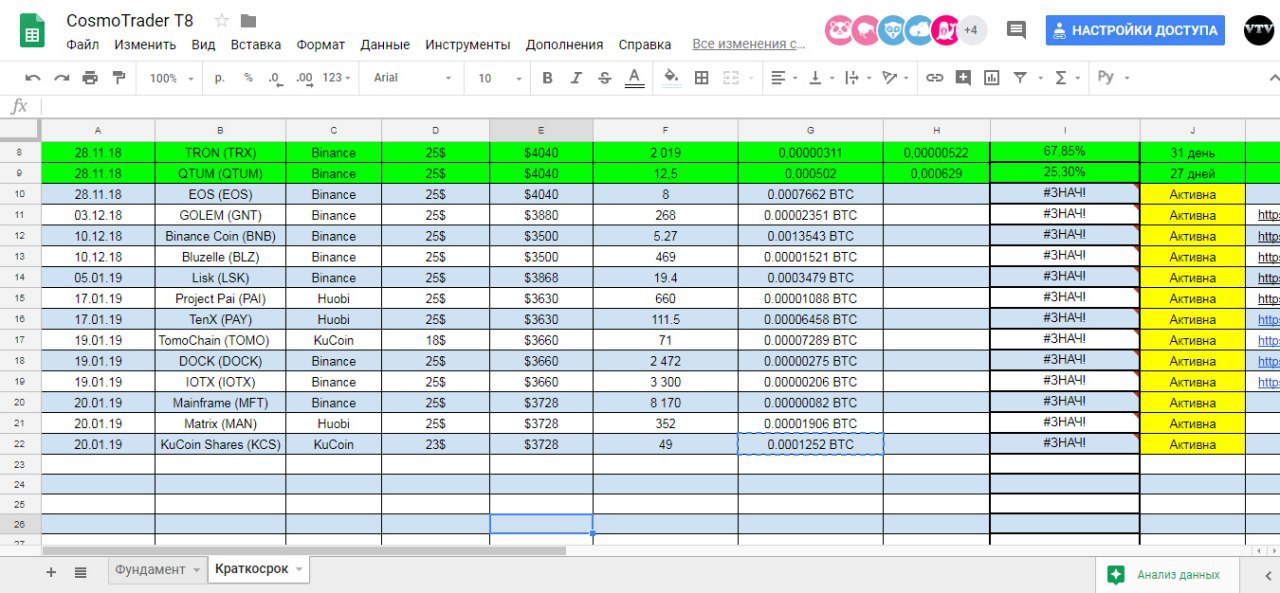
Task: Open the Google Sheets home icon
Action: 32,31
